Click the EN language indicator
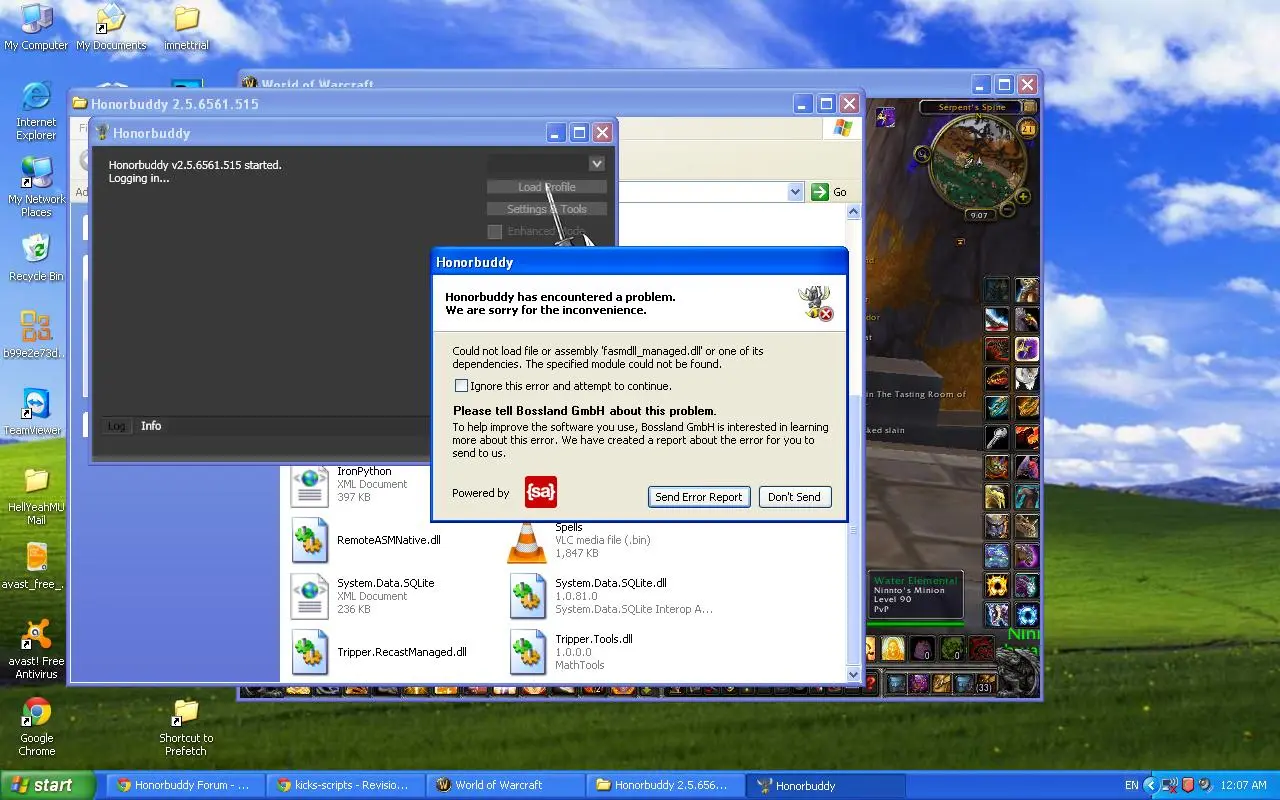Screen dimensions: 1280x800 pyautogui.click(x=1131, y=786)
